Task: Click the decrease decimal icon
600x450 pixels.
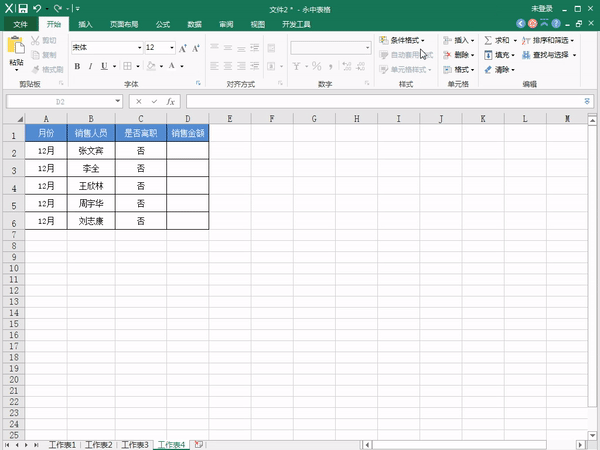Action: (x=361, y=66)
